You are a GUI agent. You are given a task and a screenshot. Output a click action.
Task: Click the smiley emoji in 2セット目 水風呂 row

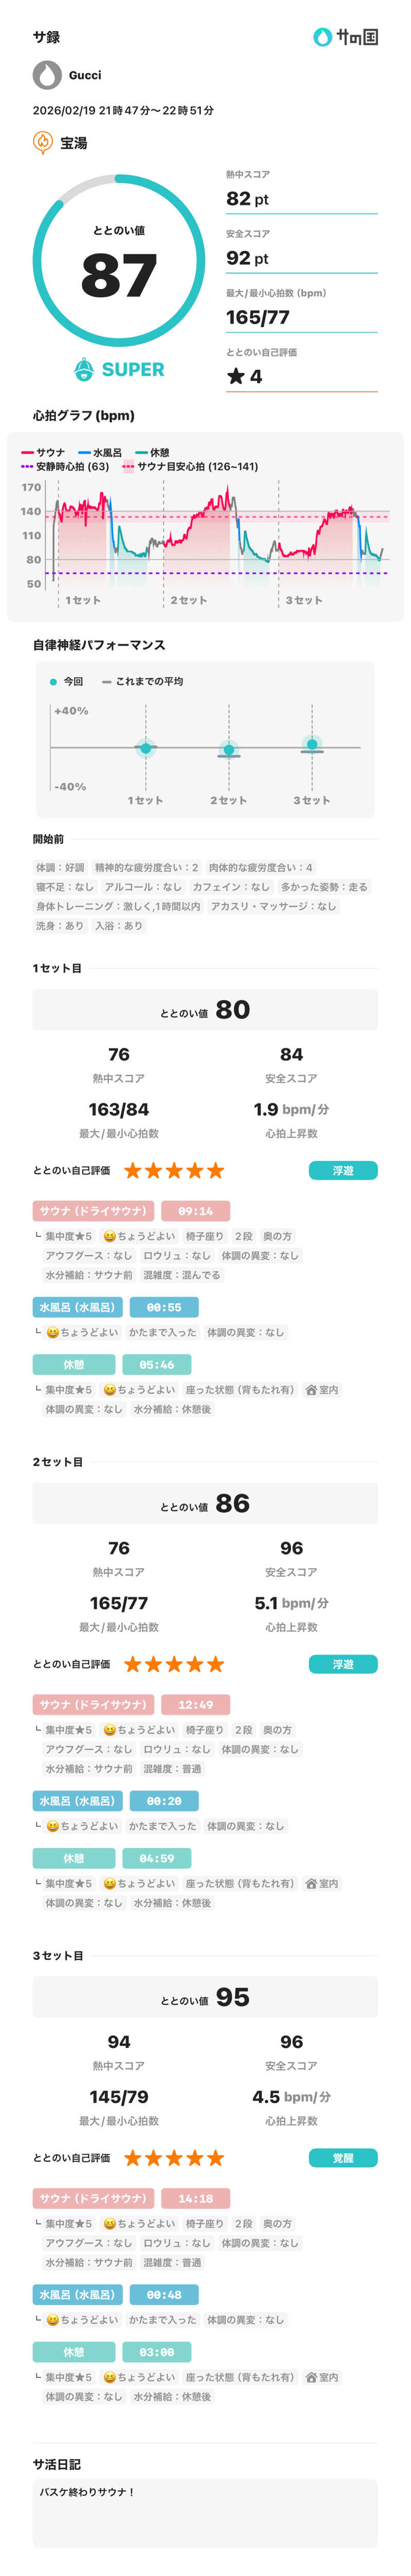52,1826
